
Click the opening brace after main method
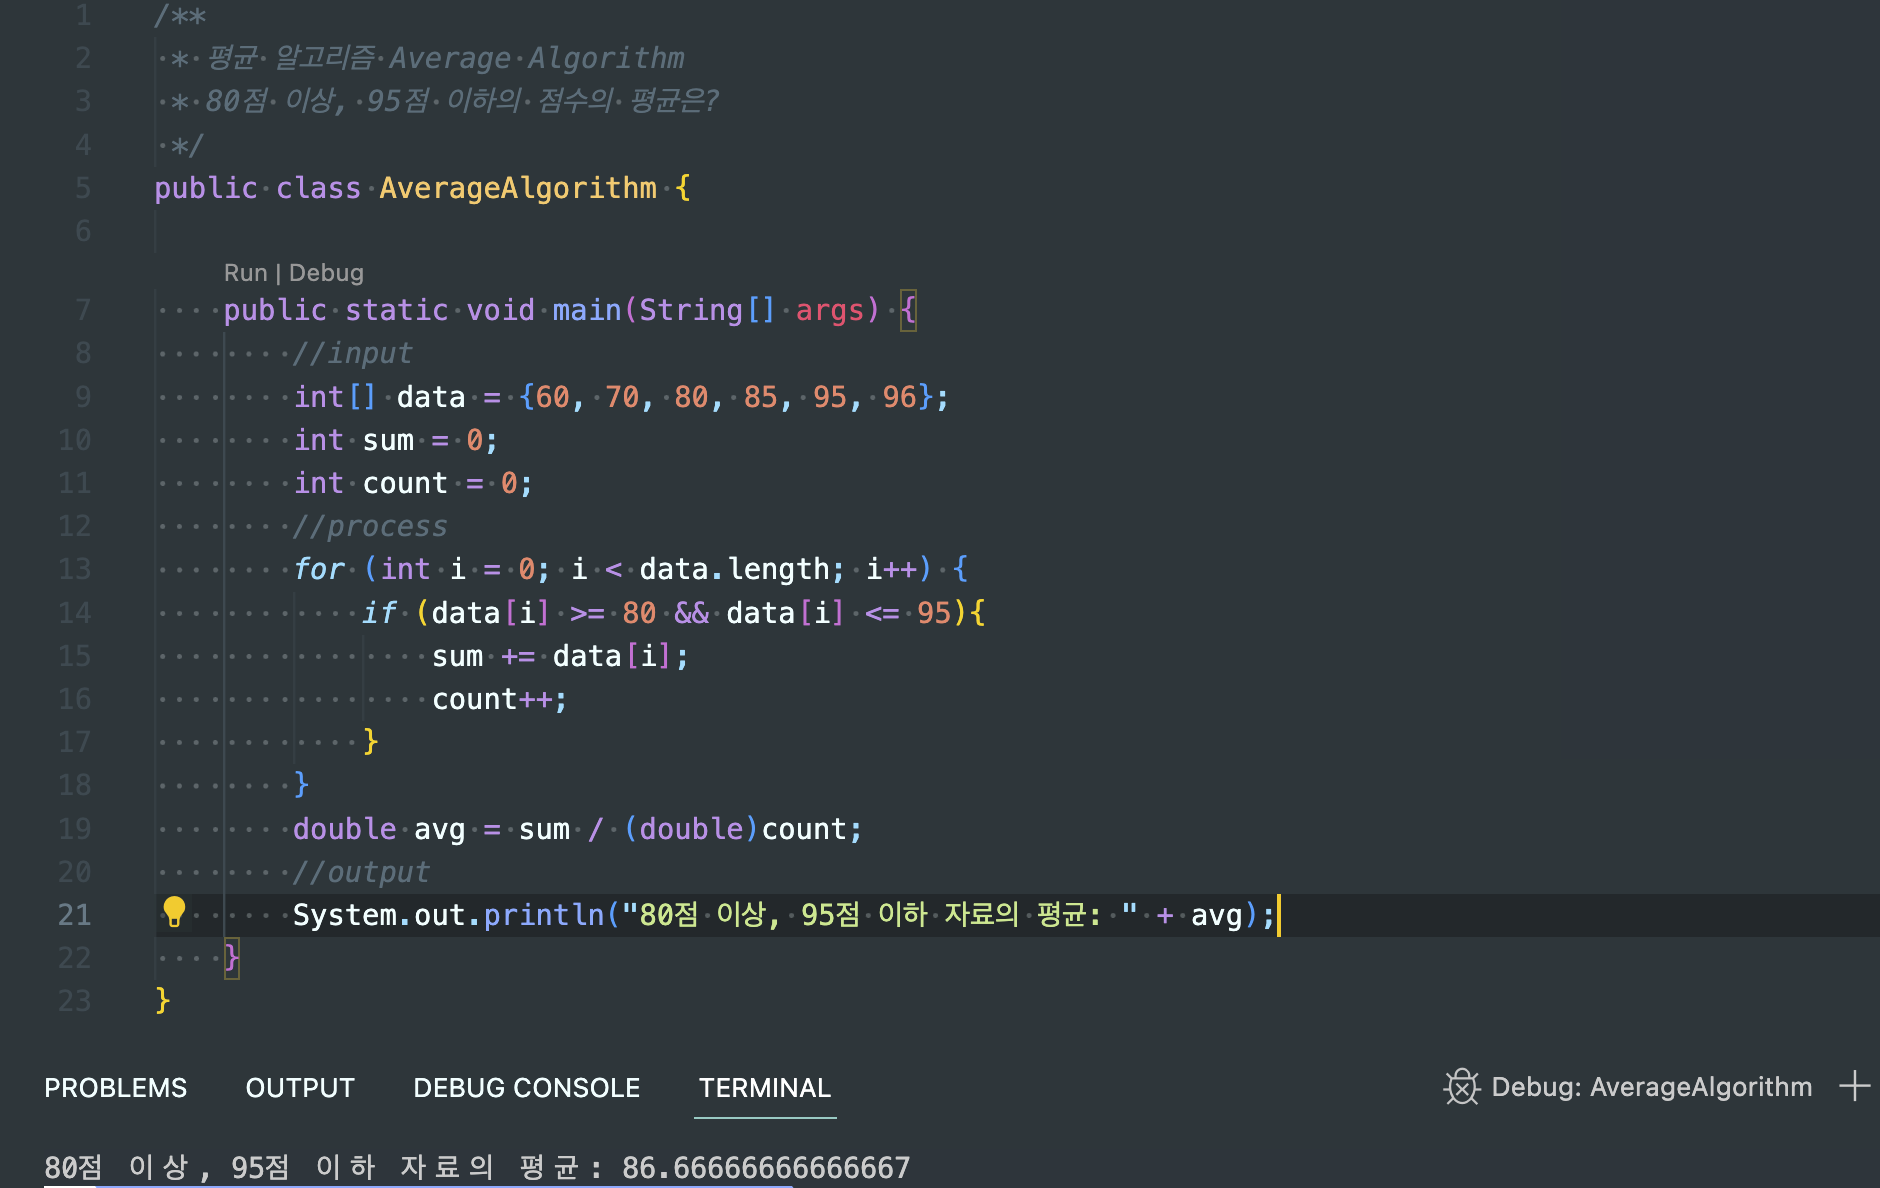(x=908, y=309)
